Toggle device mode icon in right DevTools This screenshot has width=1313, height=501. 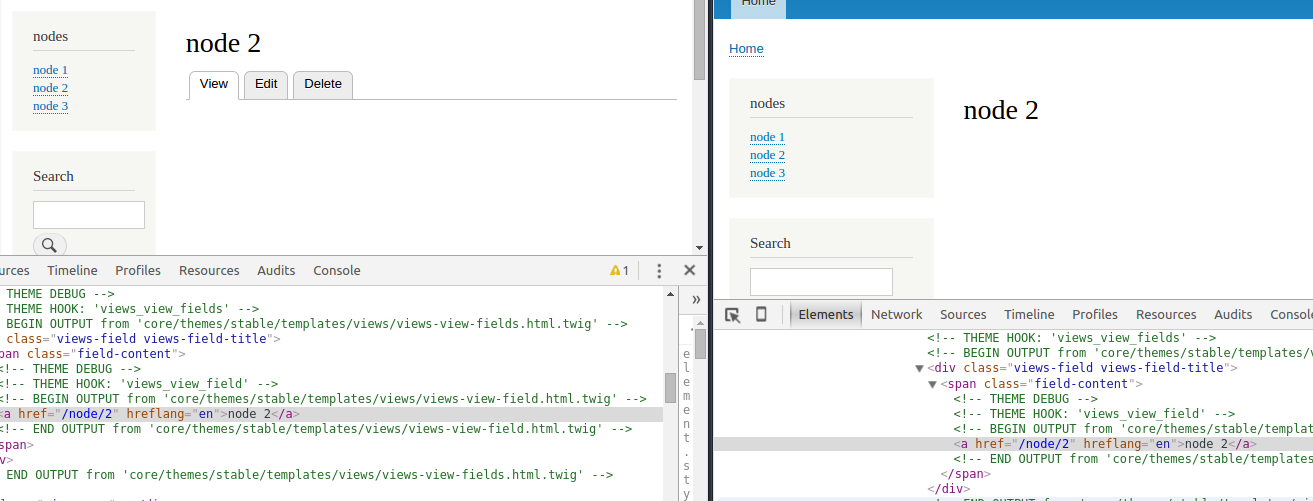[761, 315]
